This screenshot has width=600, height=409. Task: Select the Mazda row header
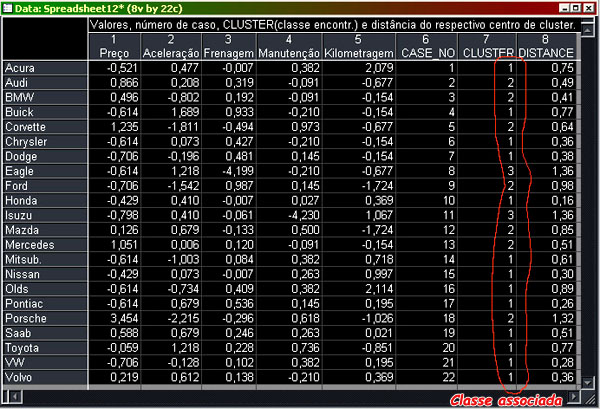(x=45, y=230)
